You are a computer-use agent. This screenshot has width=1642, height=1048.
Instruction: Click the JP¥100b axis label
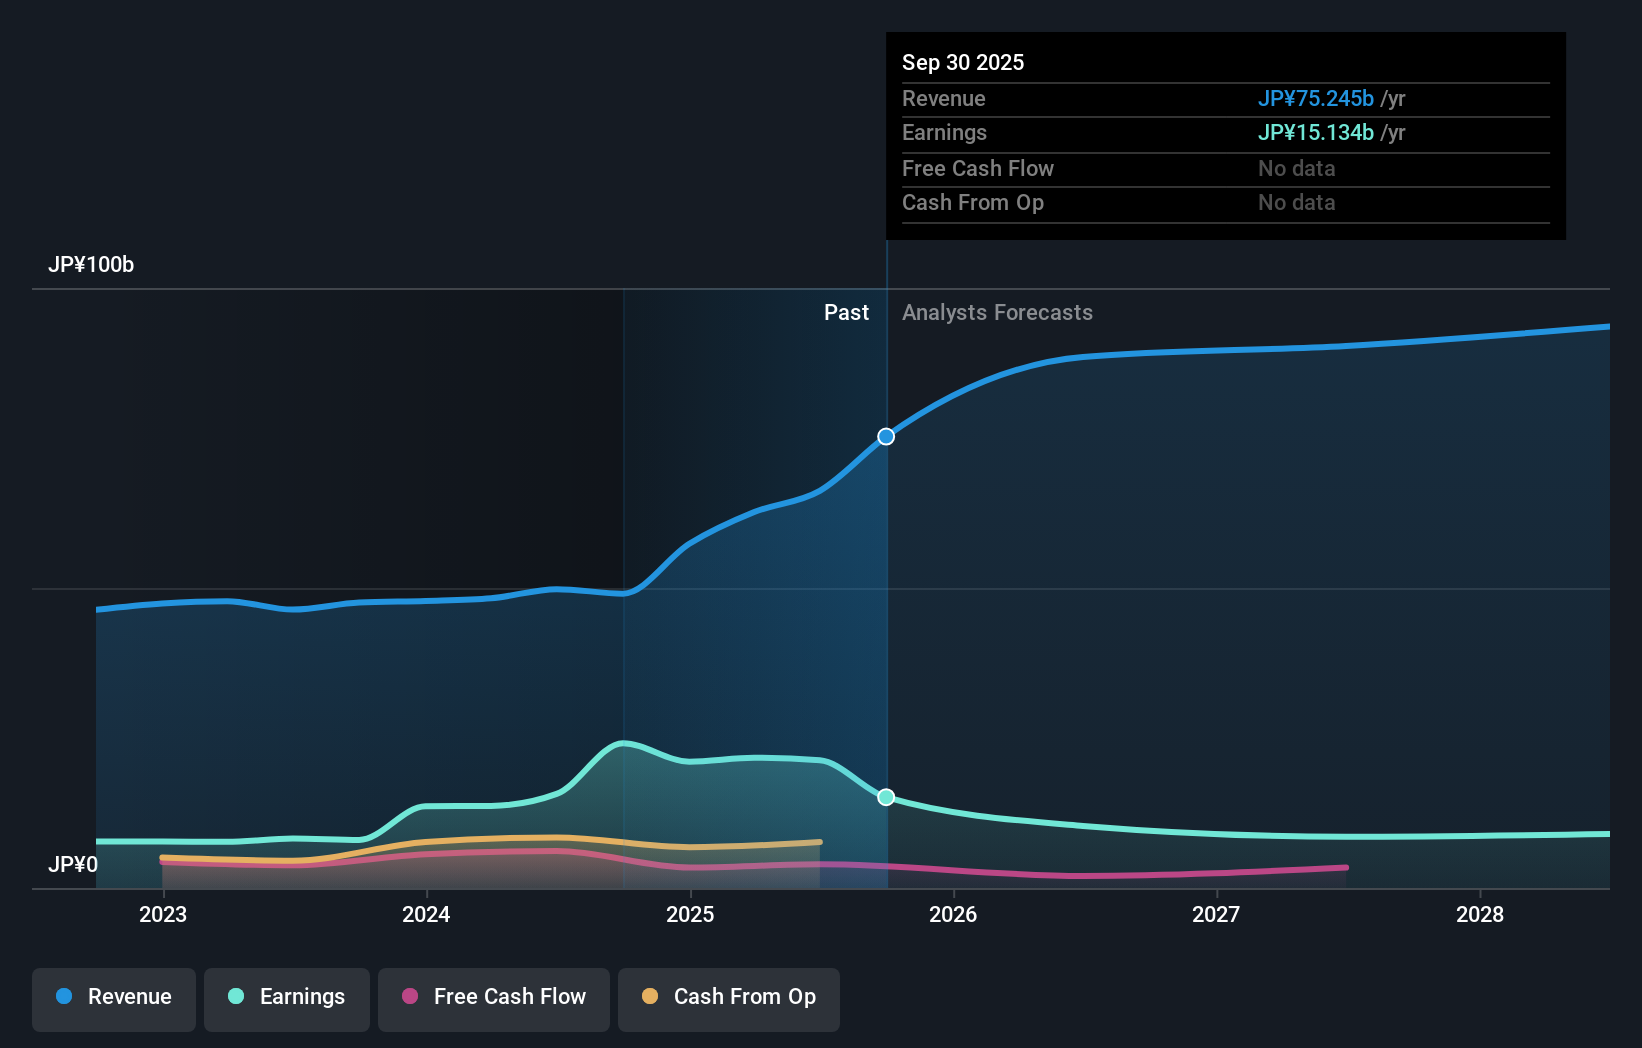coord(91,265)
